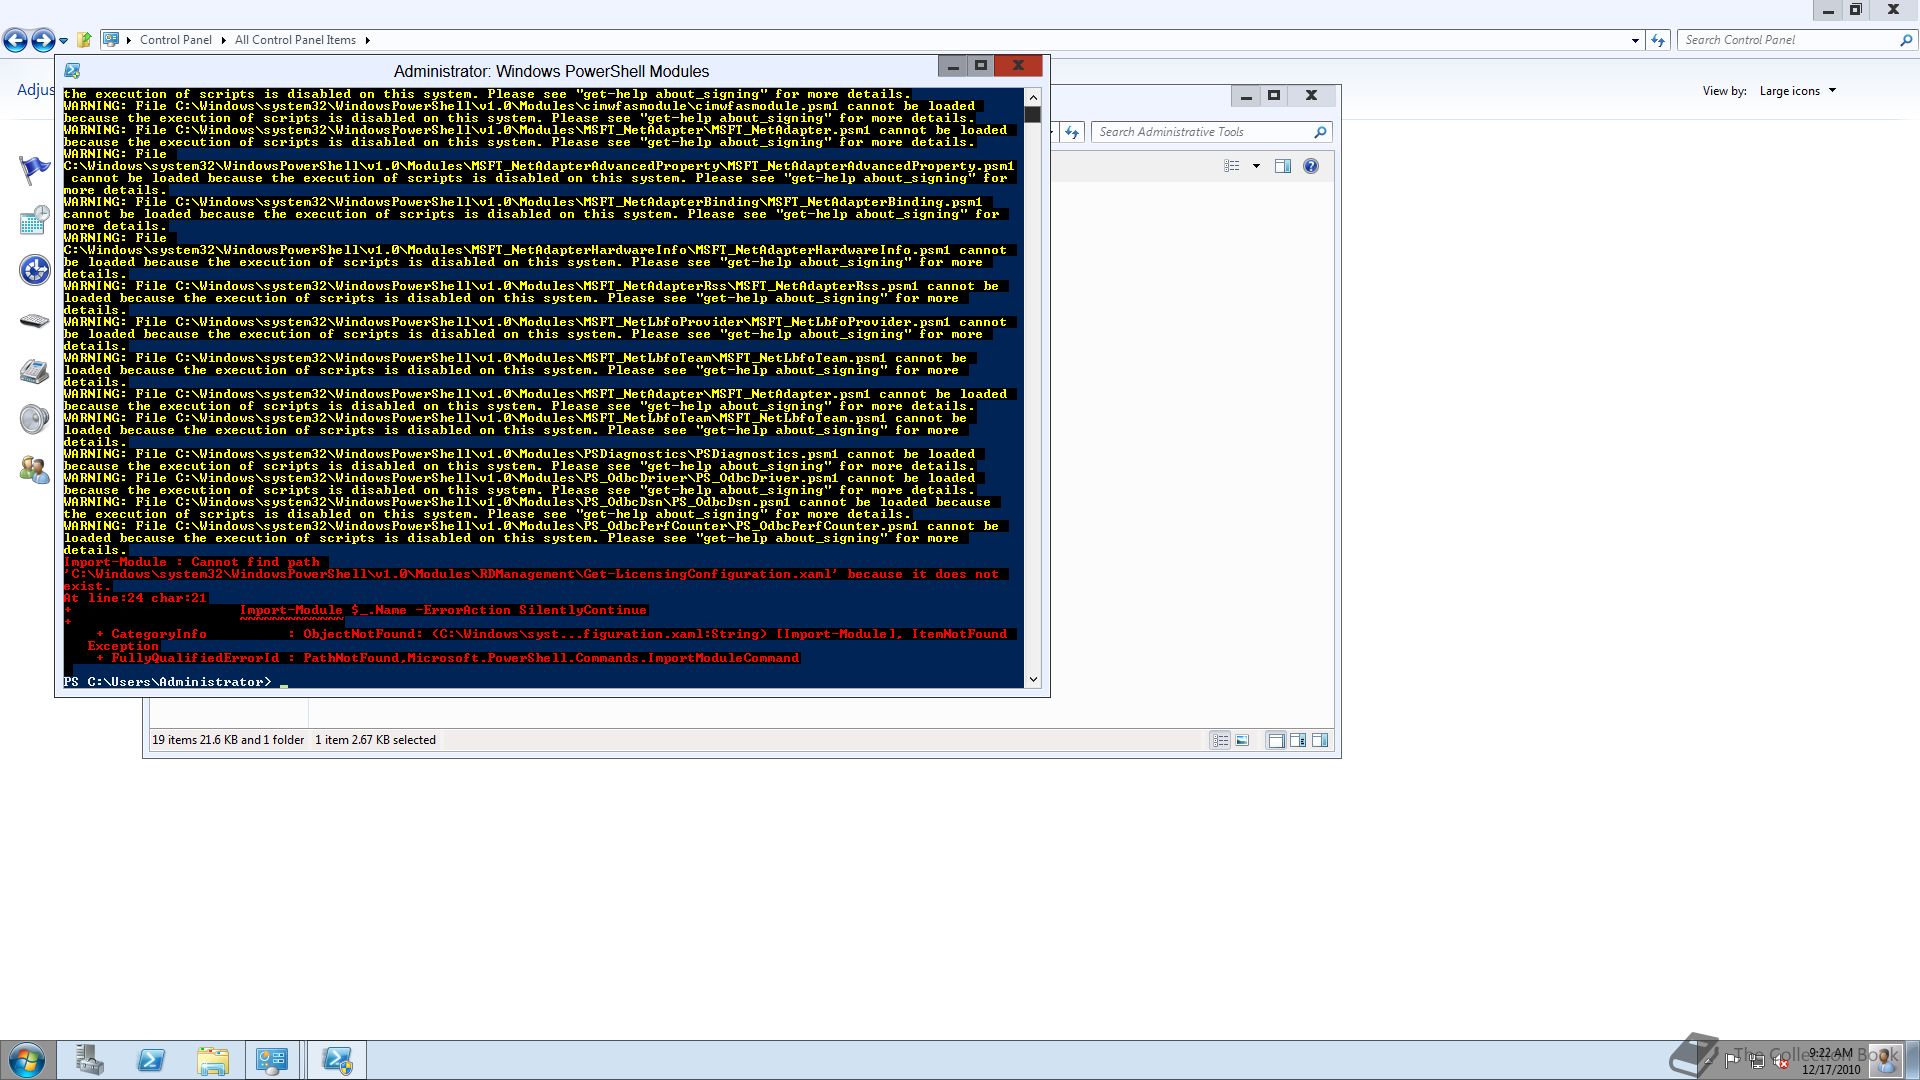1920x1080 pixels.
Task: Click the PS C:\Users\Administrator> prompt line
Action: tap(168, 682)
